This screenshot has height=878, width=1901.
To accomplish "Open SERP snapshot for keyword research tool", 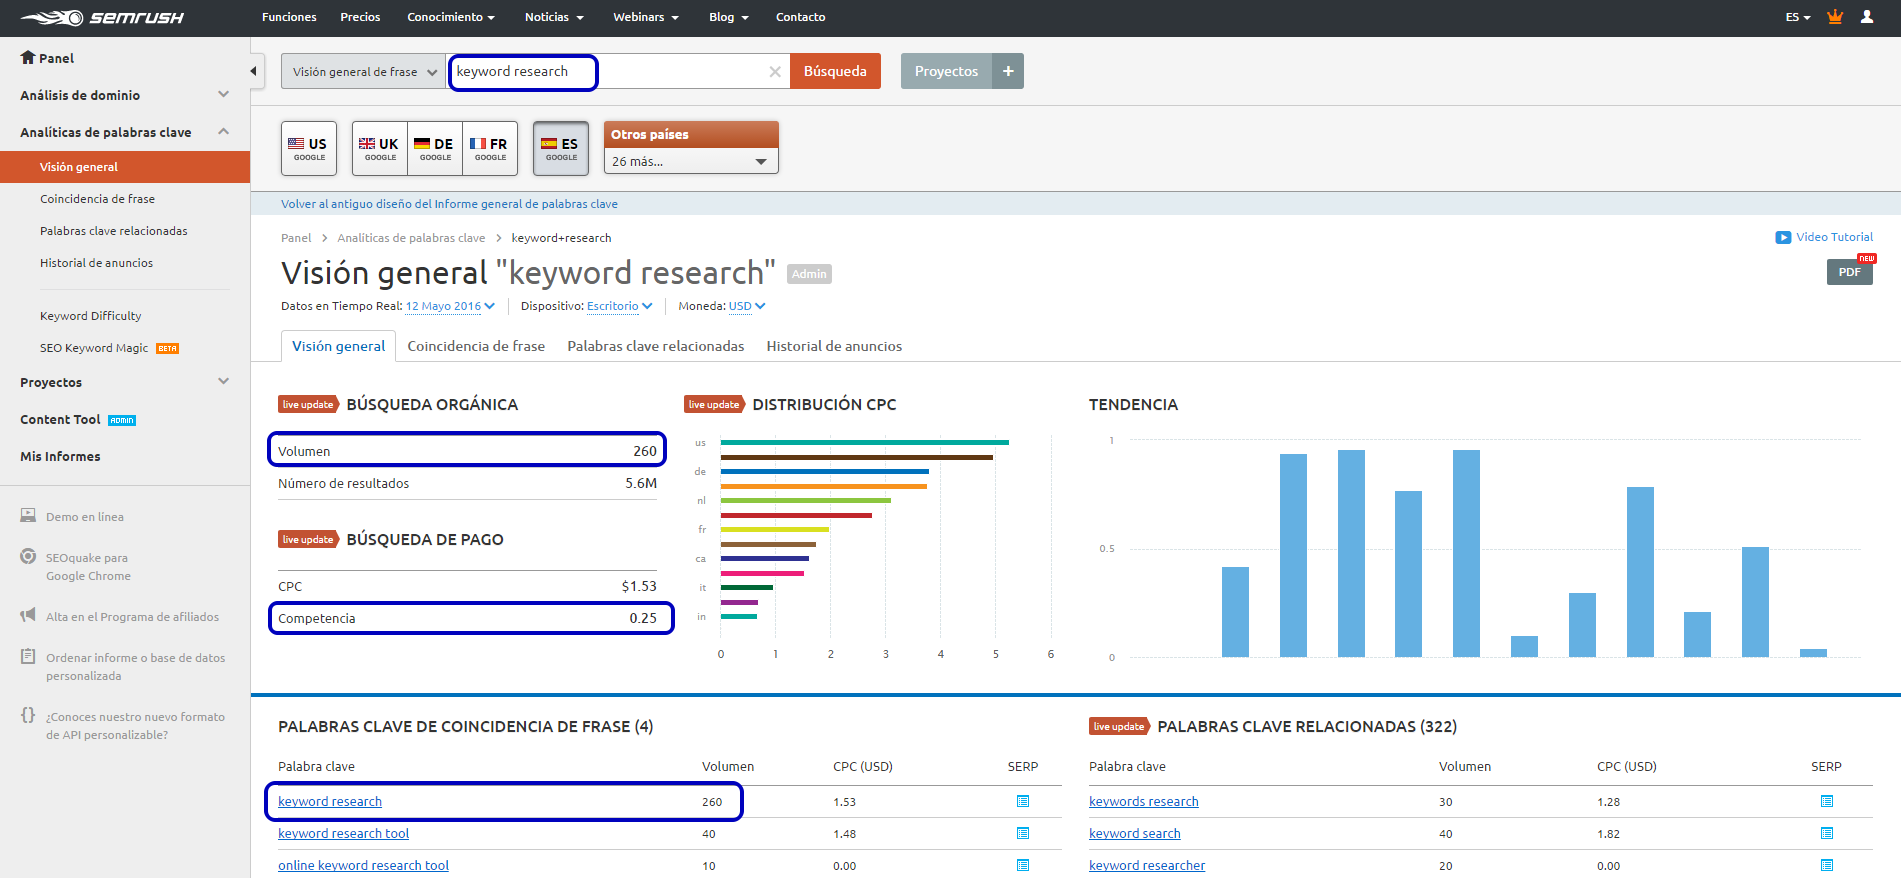I will [x=1022, y=833].
